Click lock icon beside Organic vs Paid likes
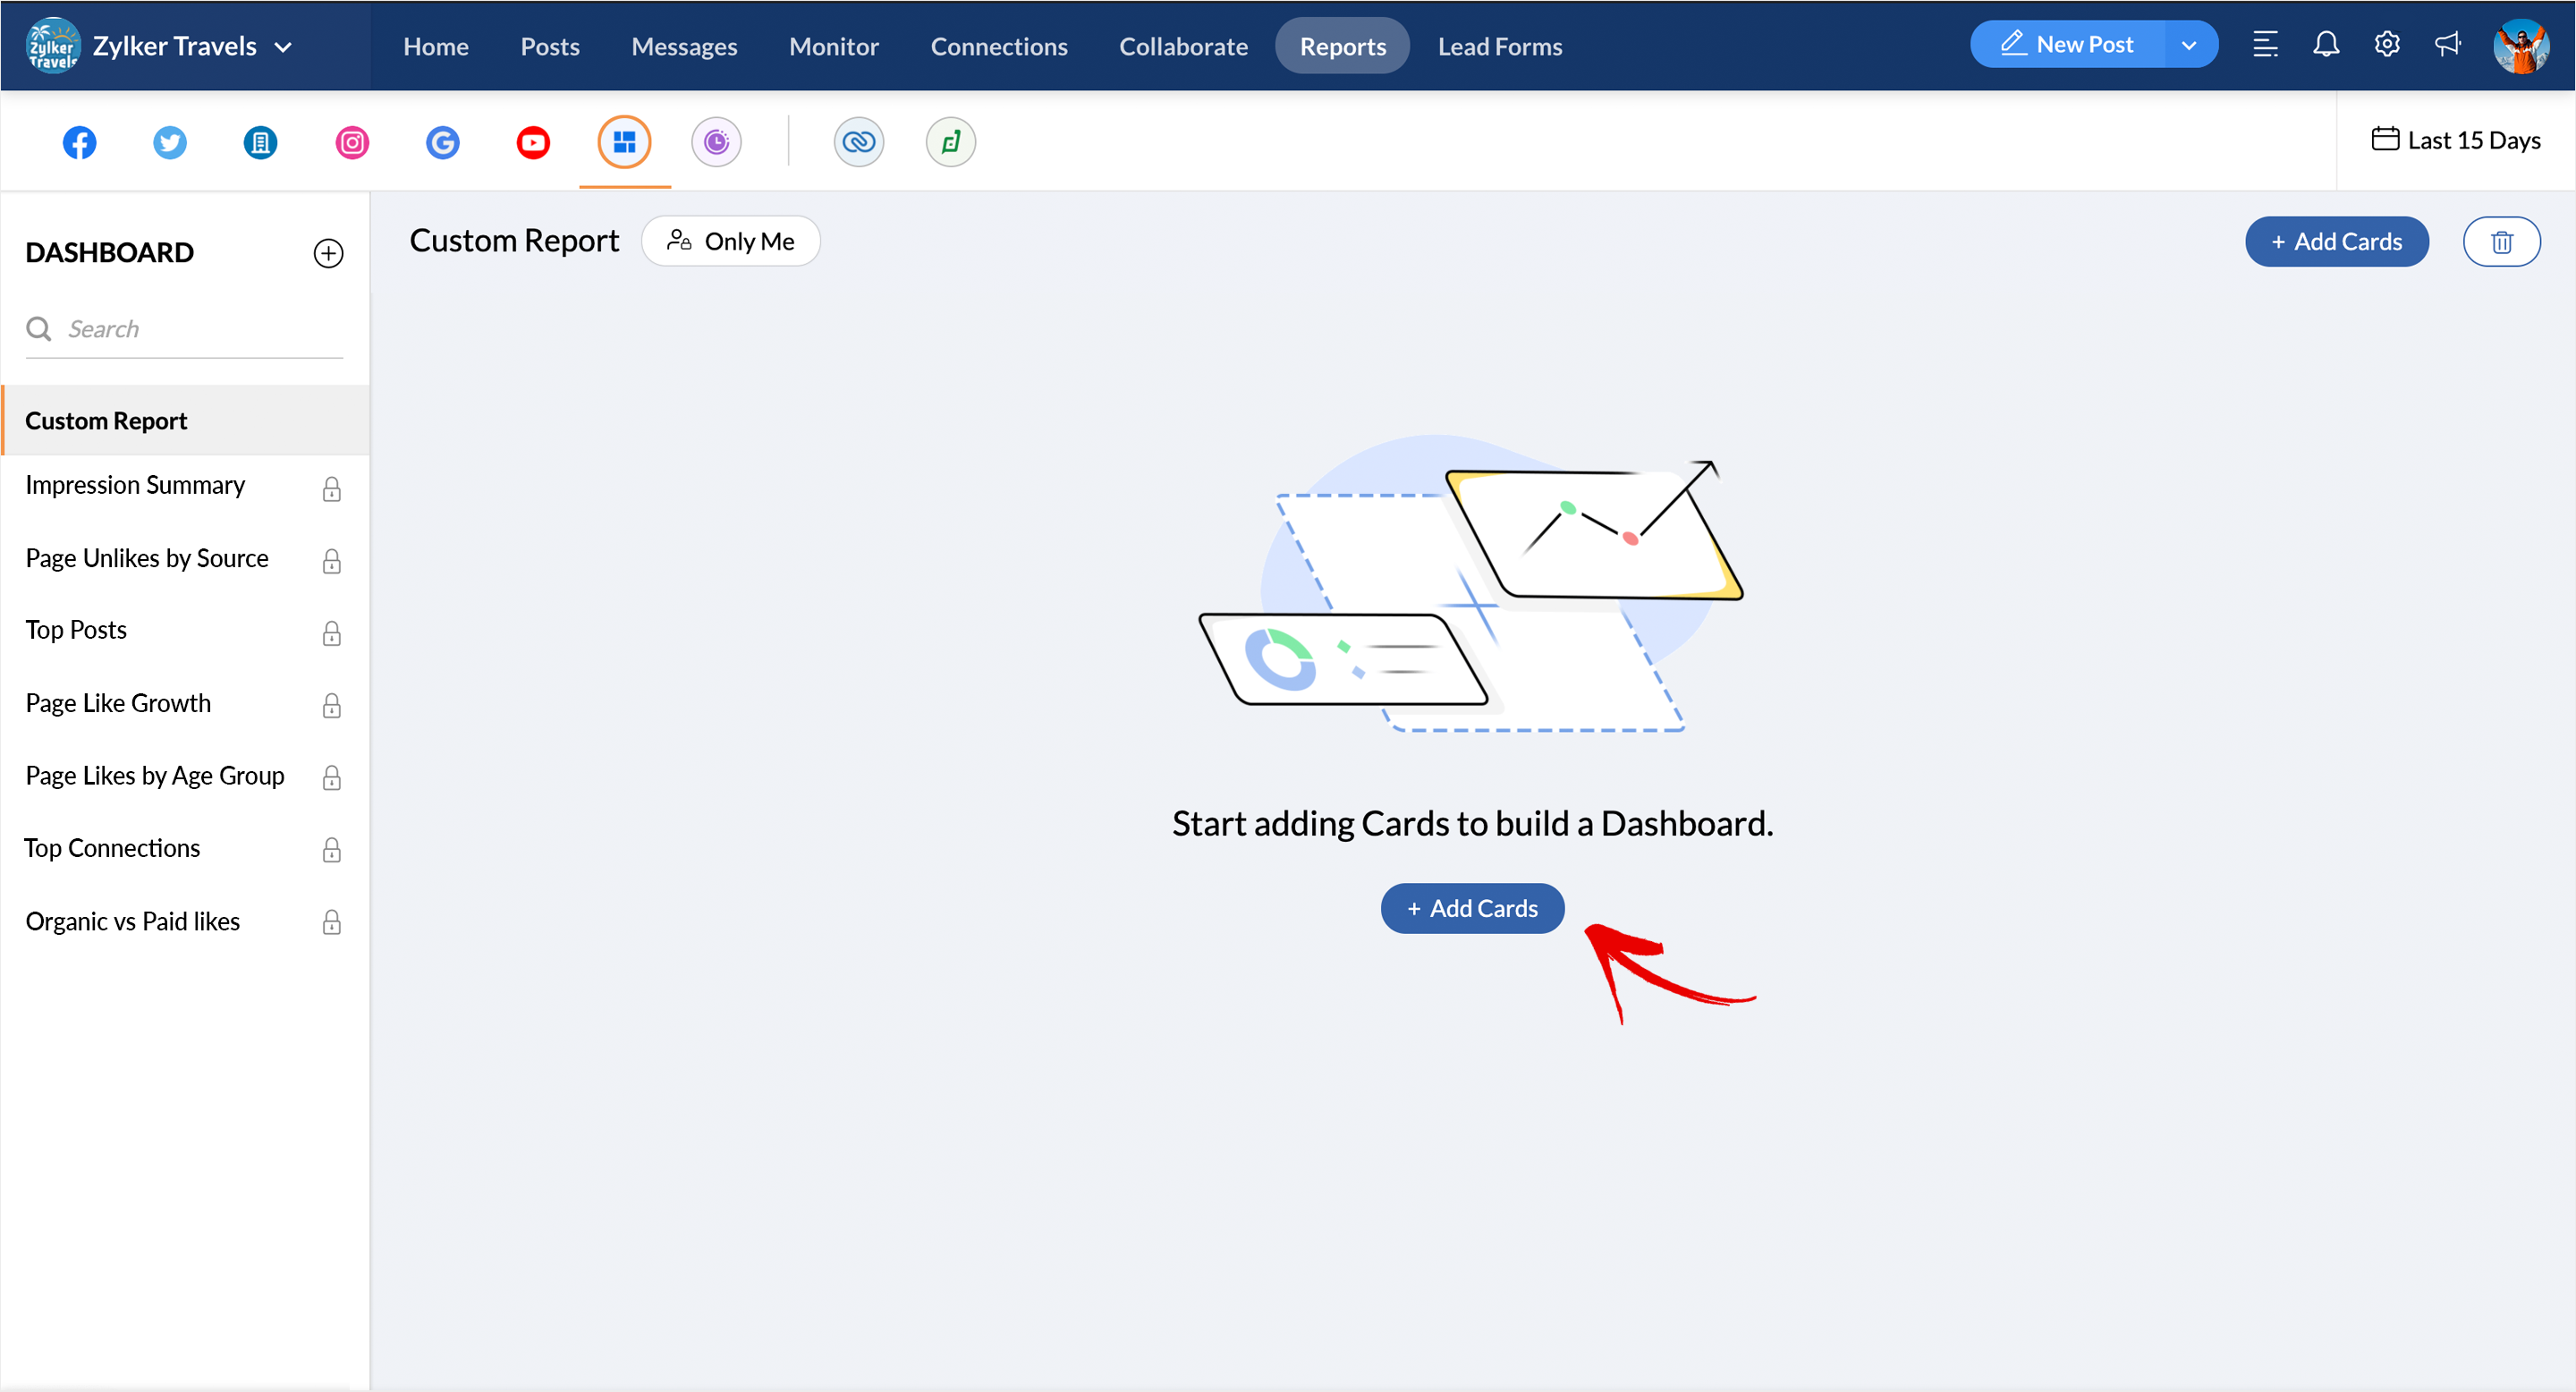Image resolution: width=2576 pixels, height=1392 pixels. [x=332, y=922]
